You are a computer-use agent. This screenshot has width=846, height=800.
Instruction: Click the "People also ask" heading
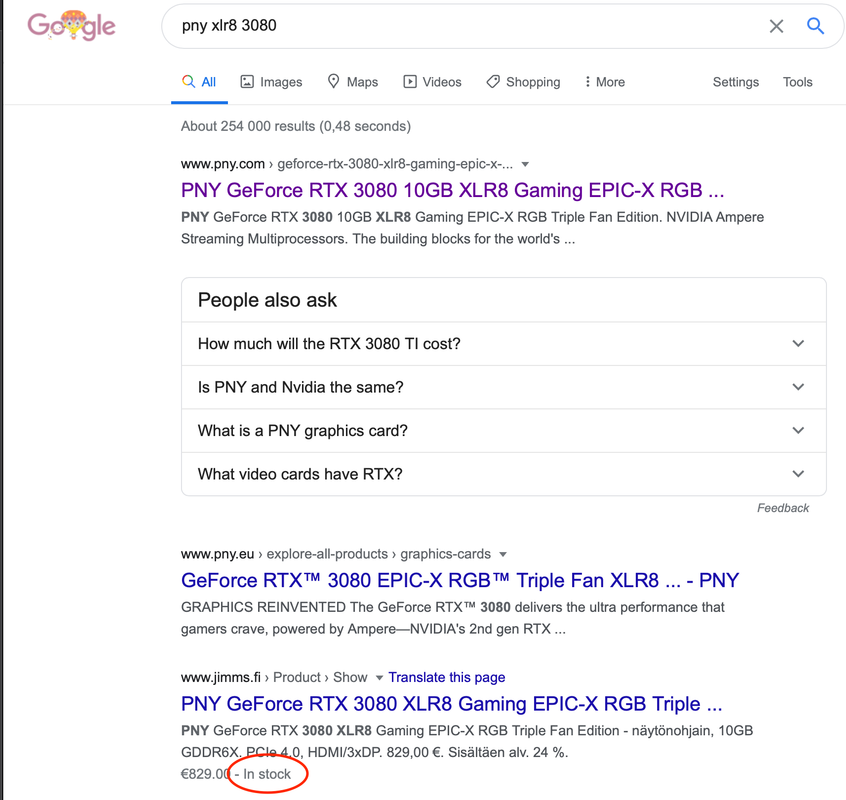point(267,300)
